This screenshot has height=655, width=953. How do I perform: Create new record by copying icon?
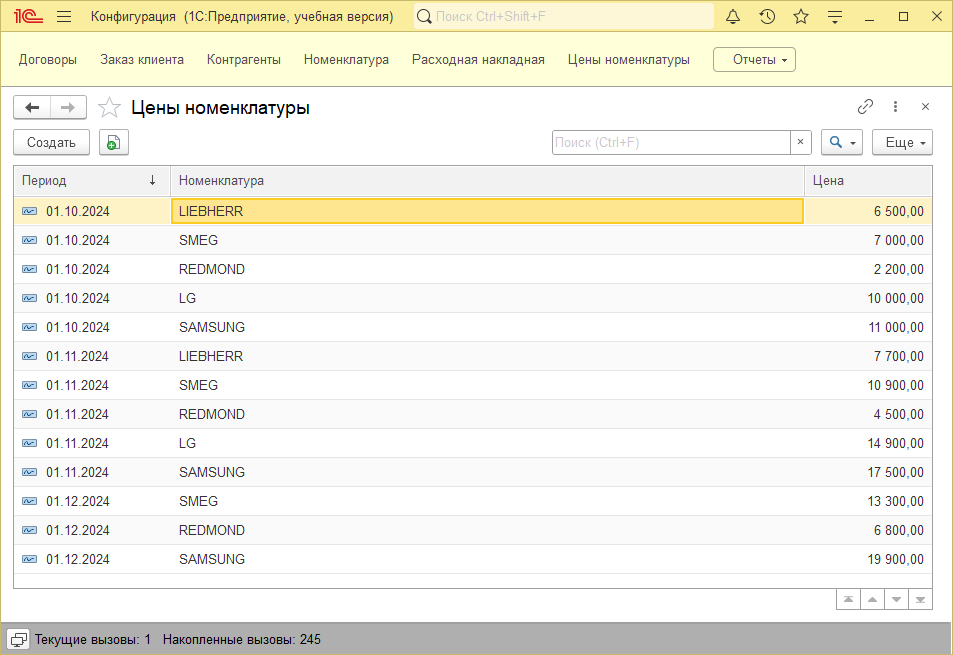pos(114,142)
